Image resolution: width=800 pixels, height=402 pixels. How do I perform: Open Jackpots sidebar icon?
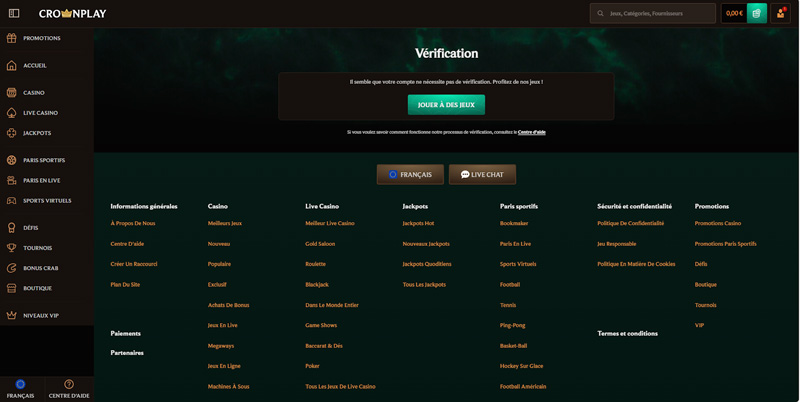11,133
